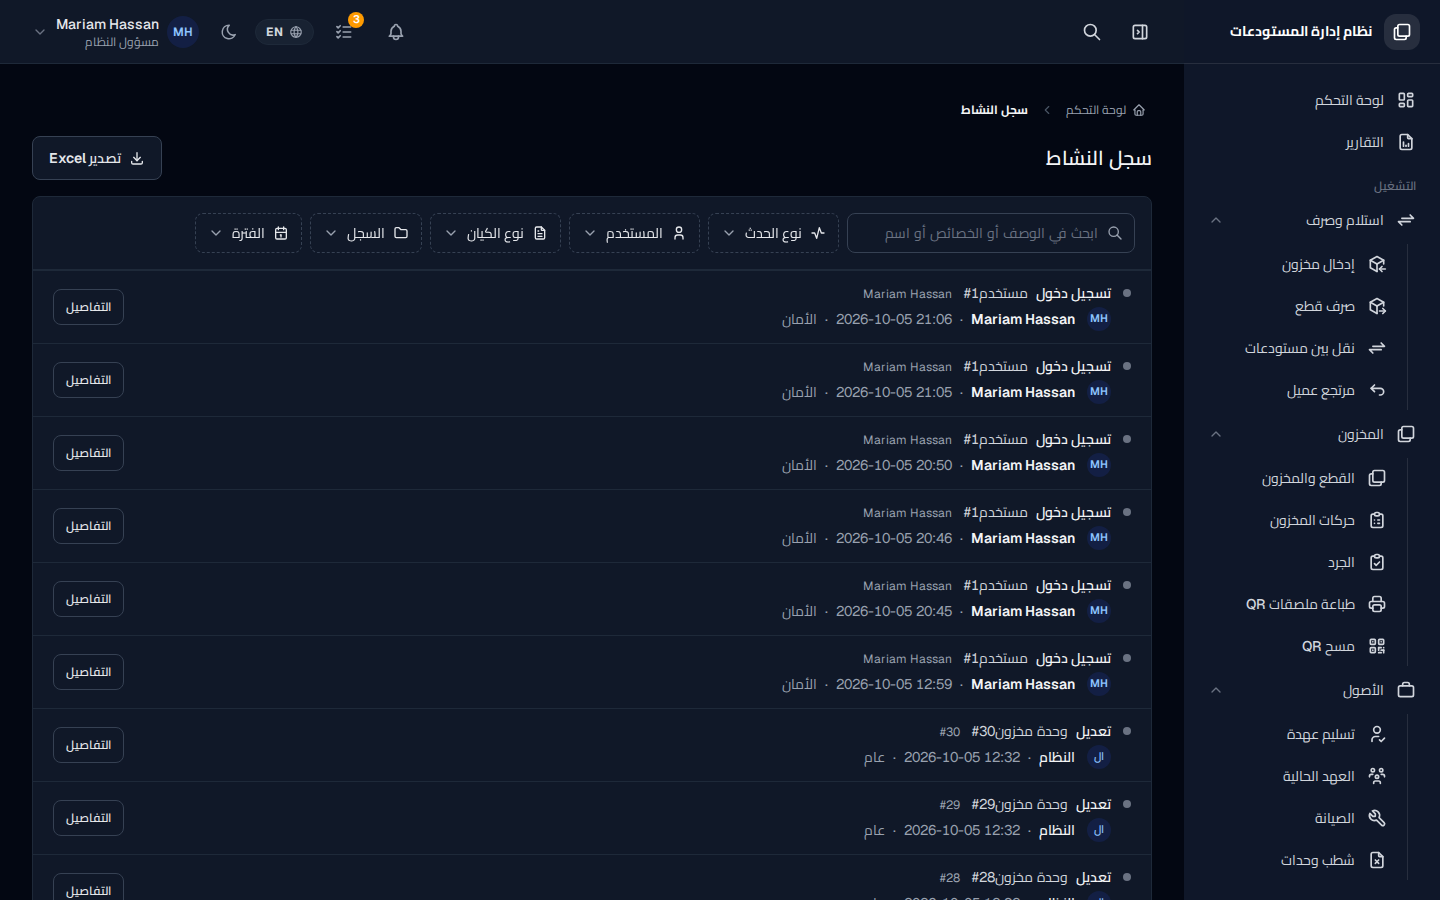
Task: Open الفترة date filter dropdown
Action: pyautogui.click(x=248, y=233)
